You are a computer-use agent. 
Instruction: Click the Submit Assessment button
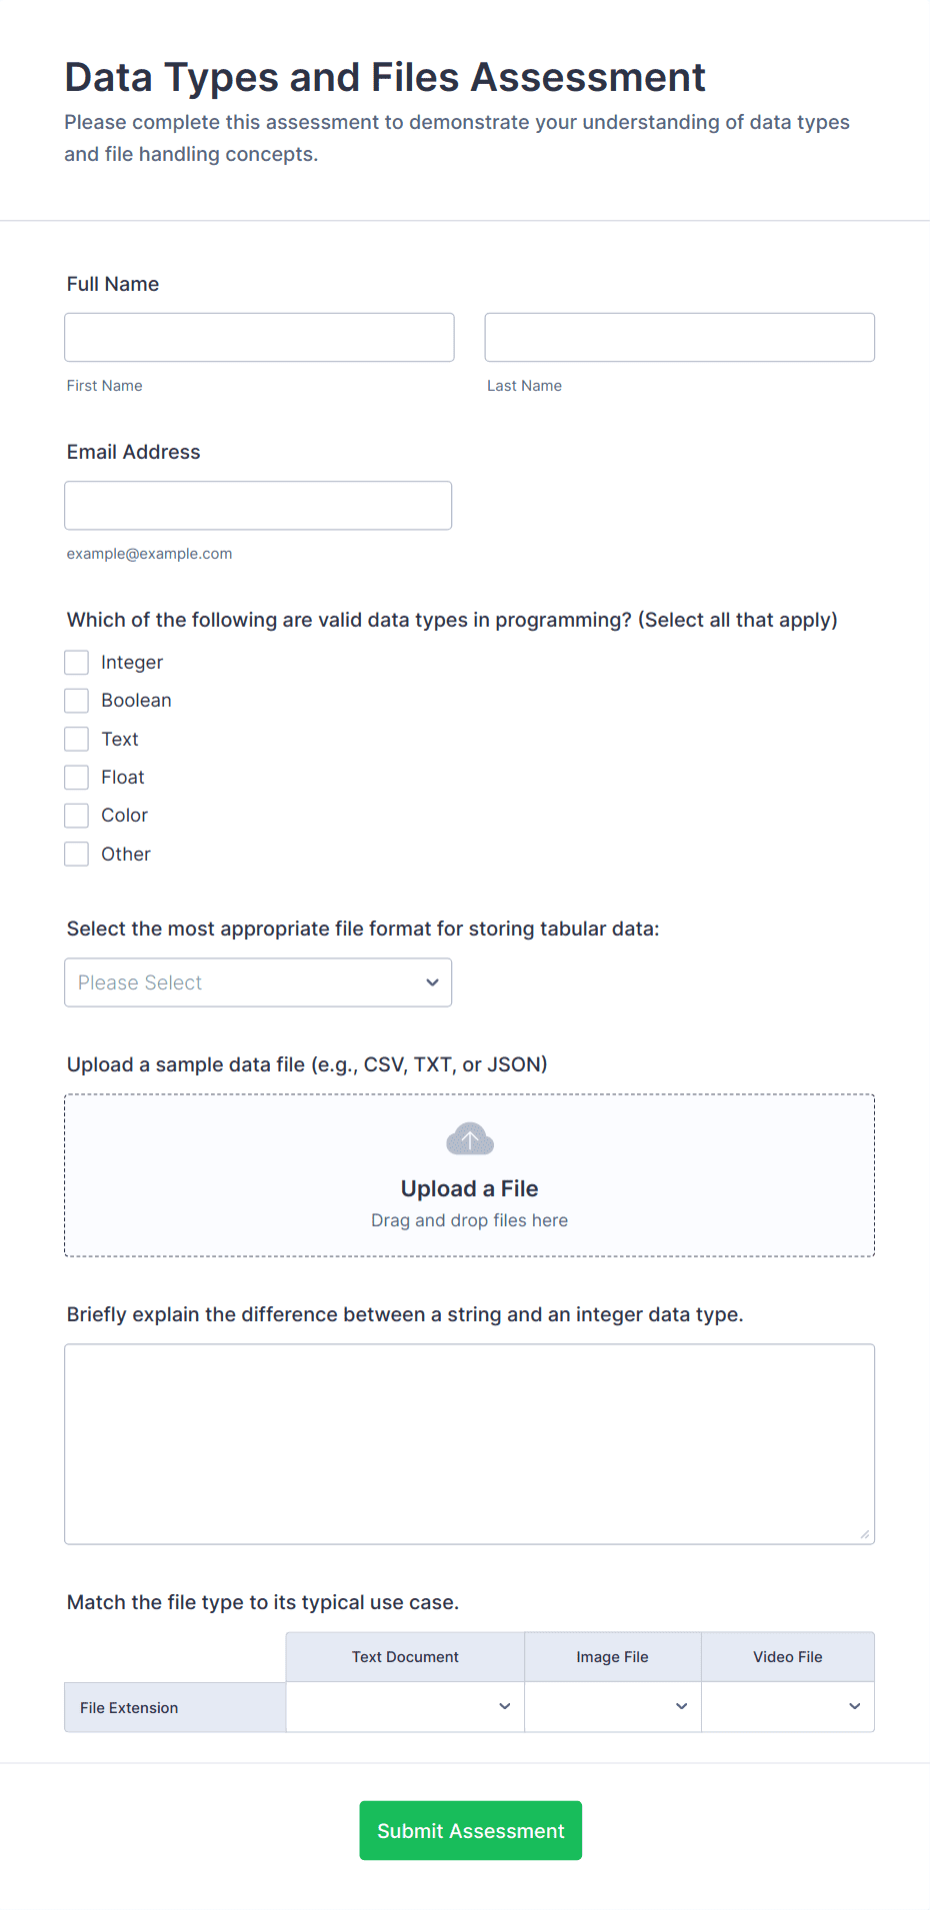coord(469,1830)
